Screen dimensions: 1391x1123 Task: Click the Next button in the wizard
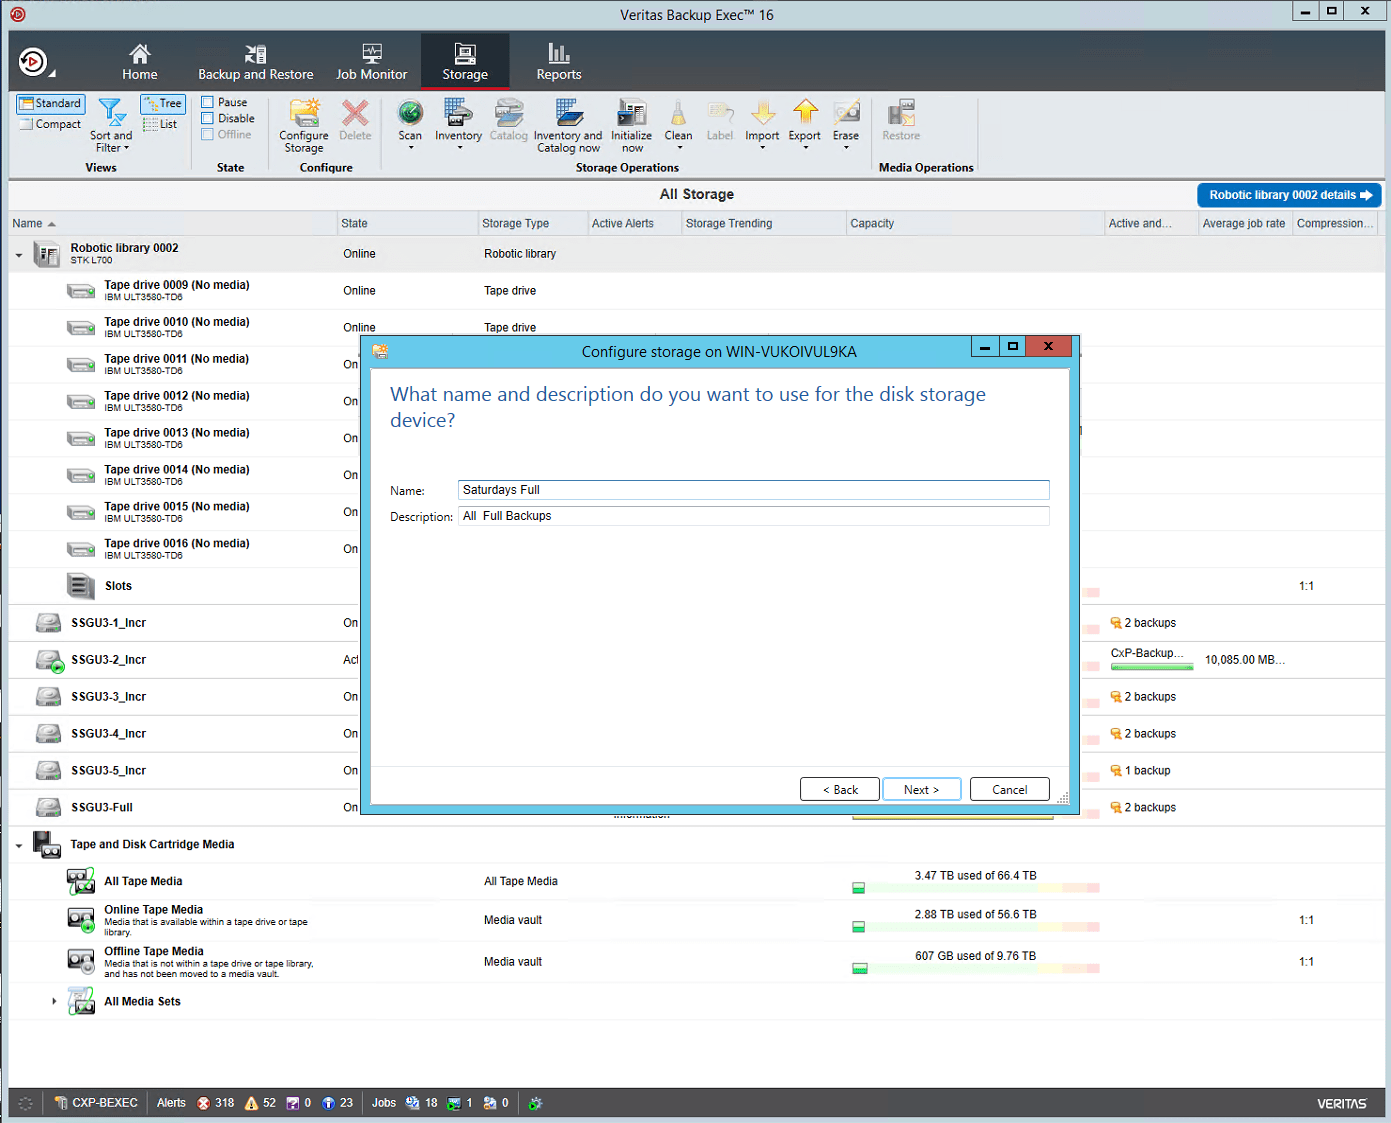[x=921, y=789]
